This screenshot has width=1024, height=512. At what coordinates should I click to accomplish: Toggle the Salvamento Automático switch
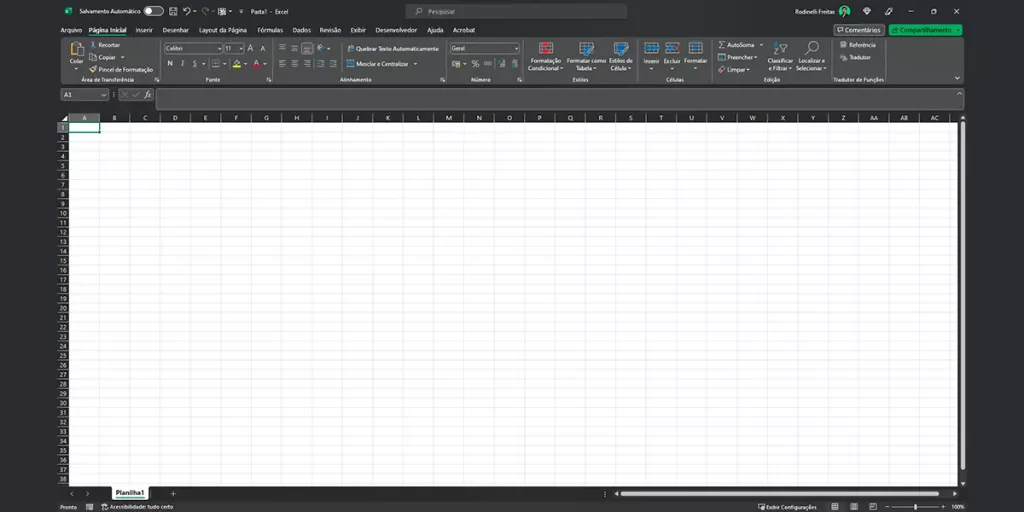click(153, 11)
